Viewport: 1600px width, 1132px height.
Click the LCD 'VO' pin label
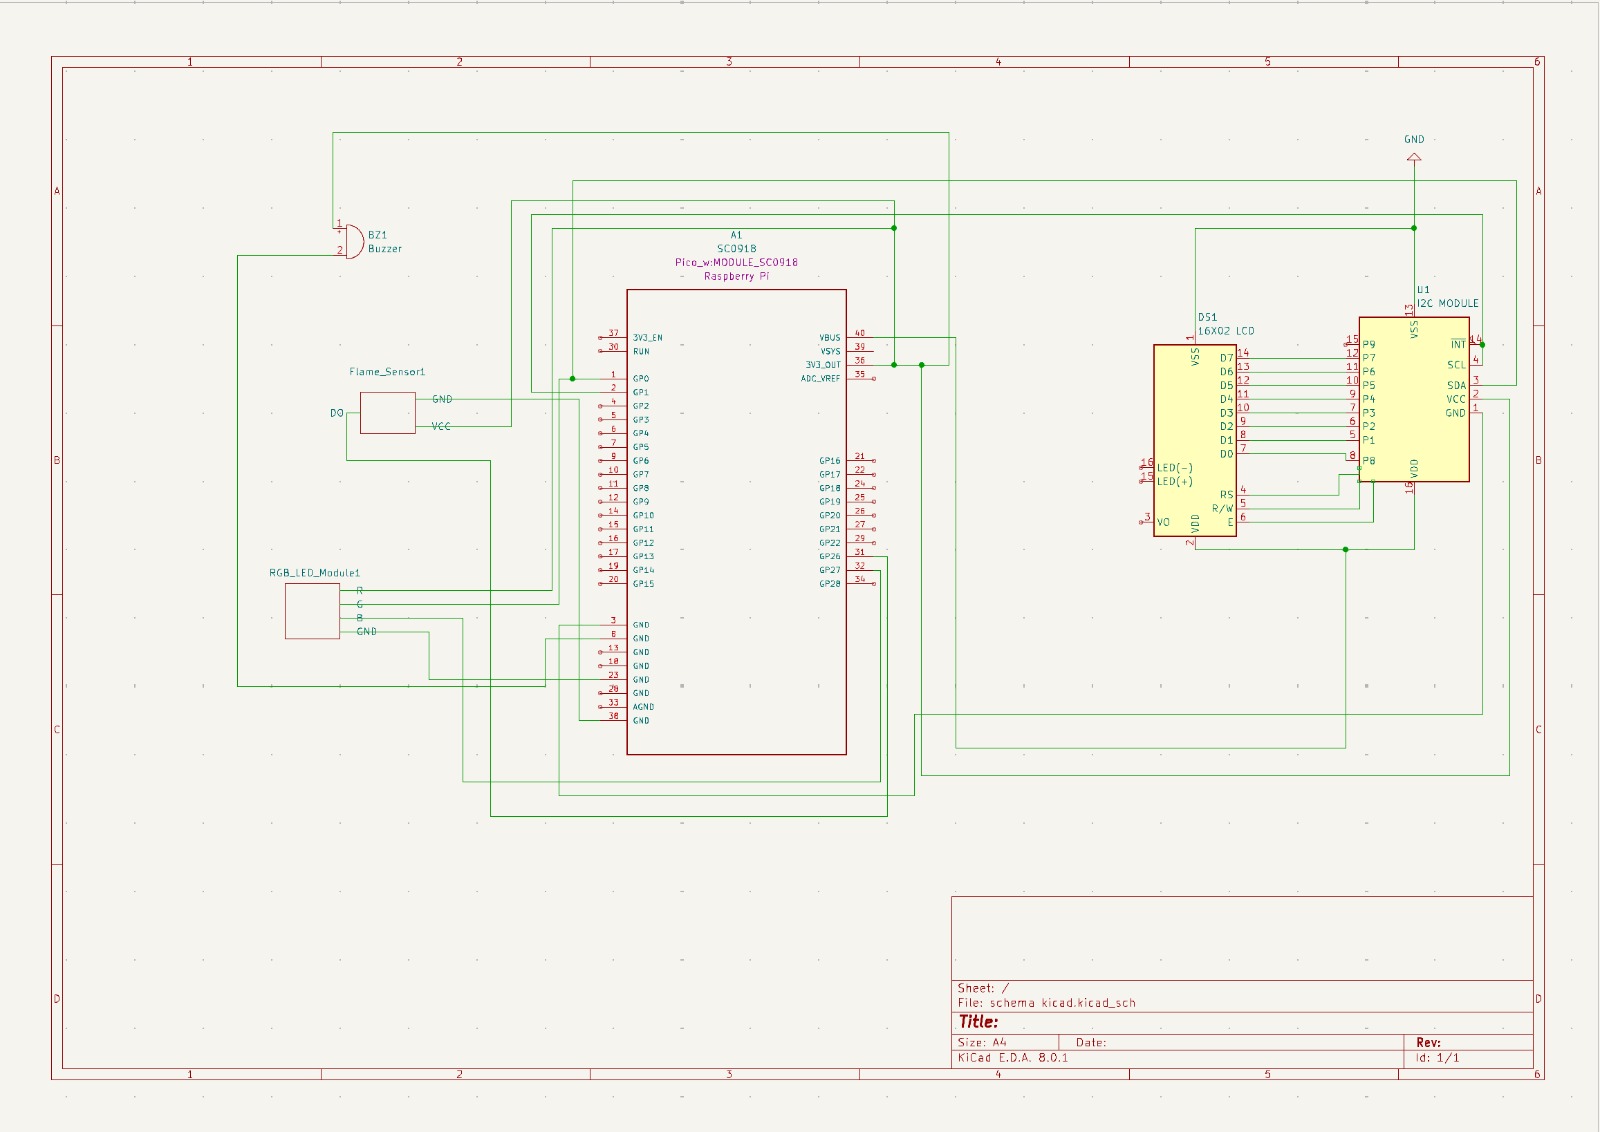click(x=1163, y=522)
